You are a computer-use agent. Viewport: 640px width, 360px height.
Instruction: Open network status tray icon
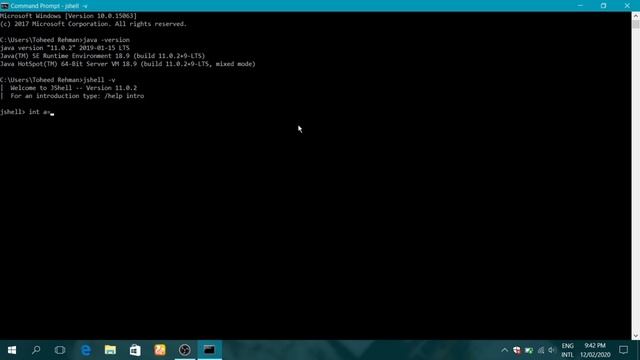pos(541,350)
